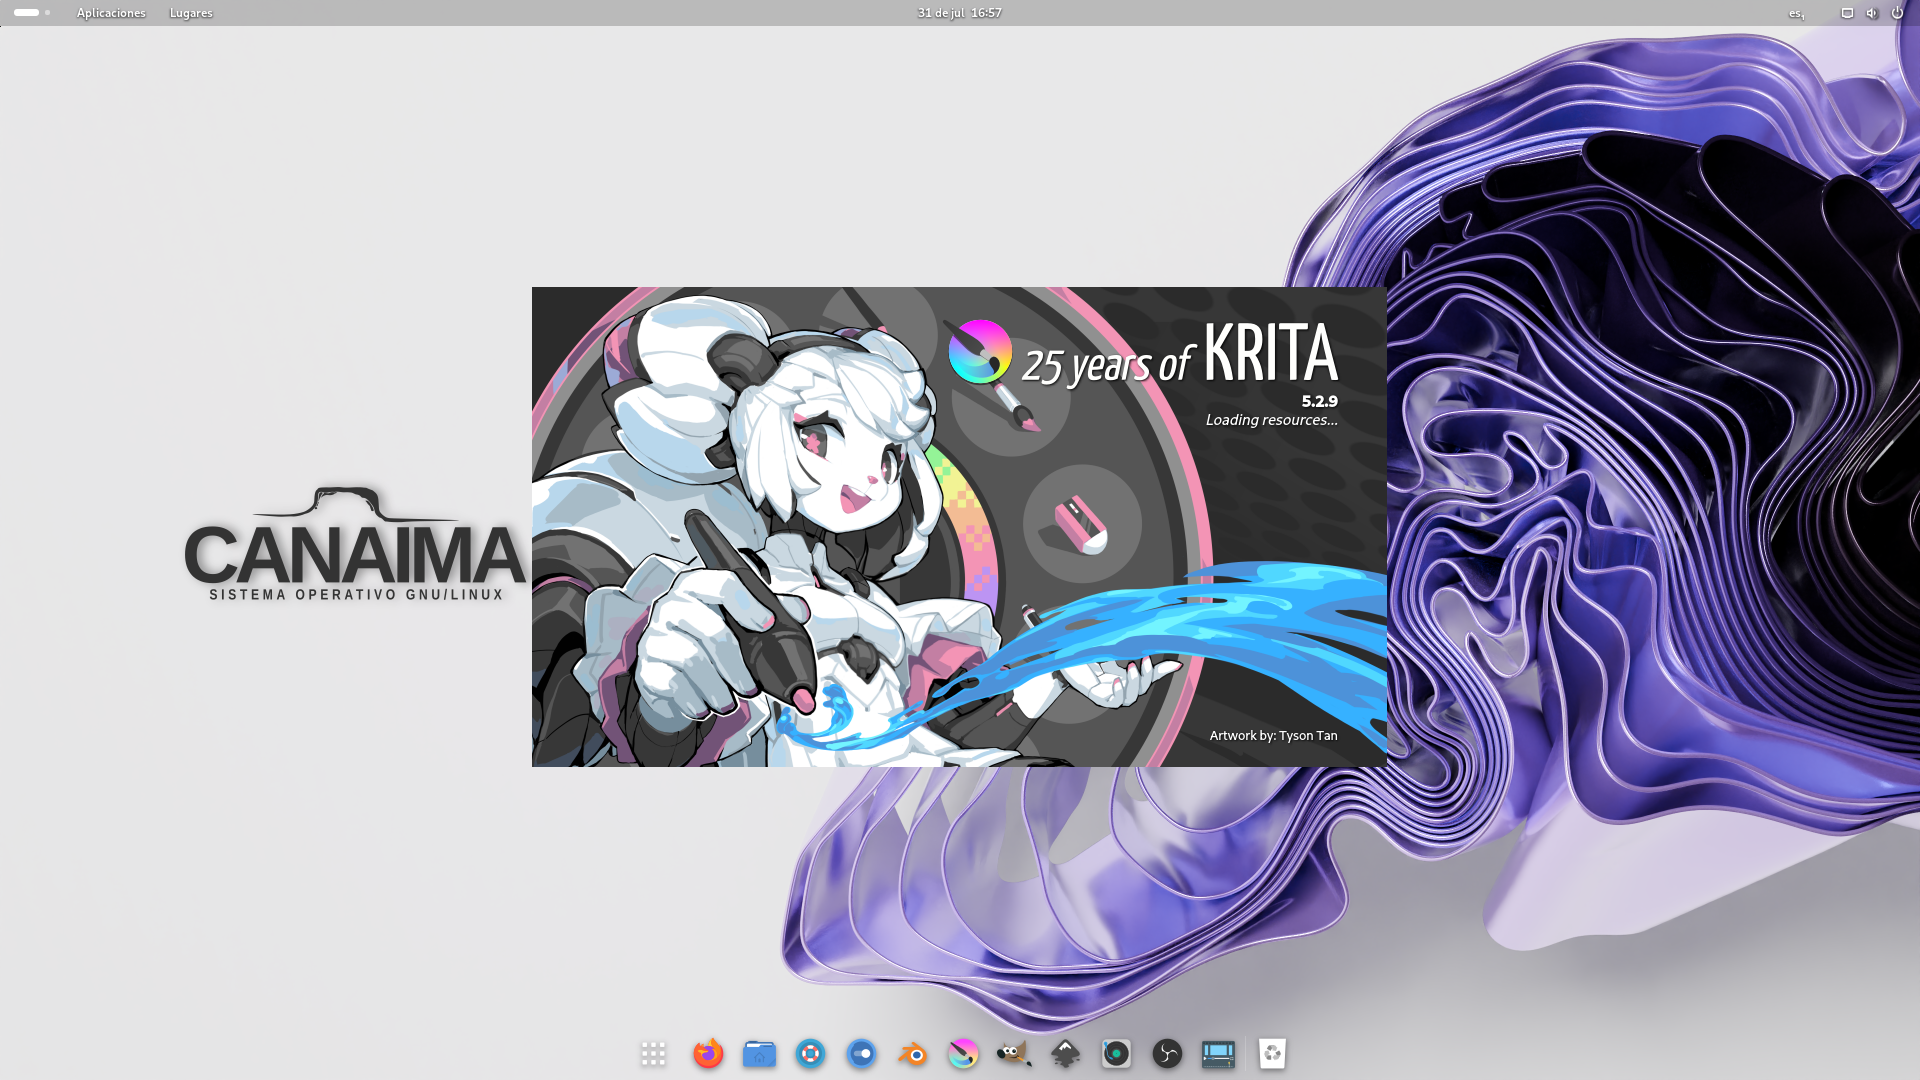Launch Inkscape from the dock

click(x=1065, y=1053)
